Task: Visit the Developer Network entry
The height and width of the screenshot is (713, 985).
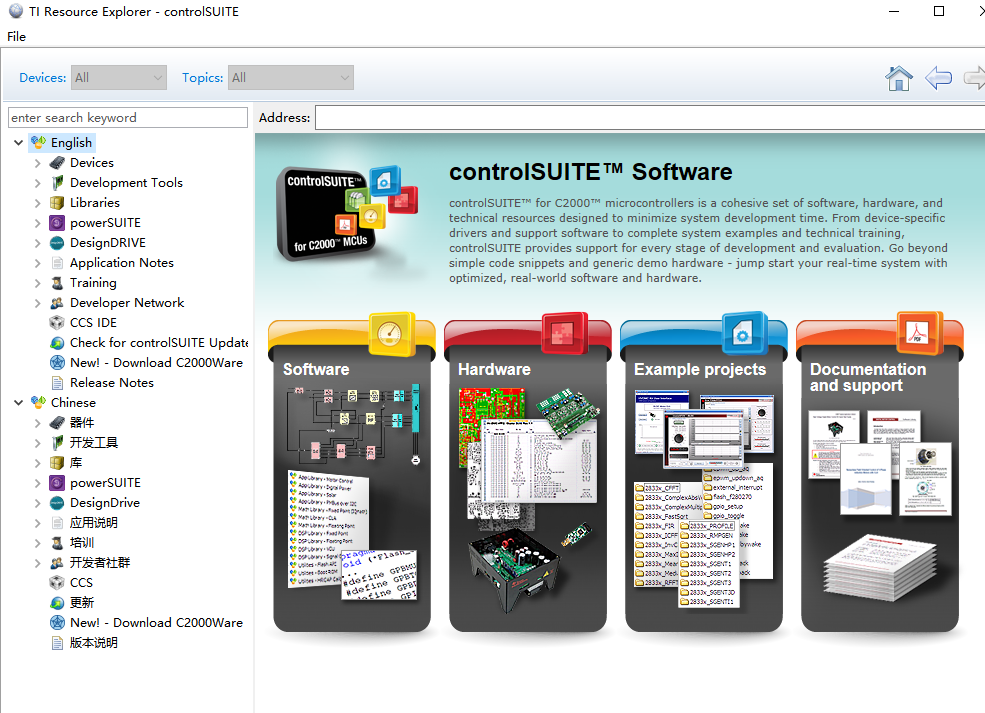Action: (x=127, y=302)
